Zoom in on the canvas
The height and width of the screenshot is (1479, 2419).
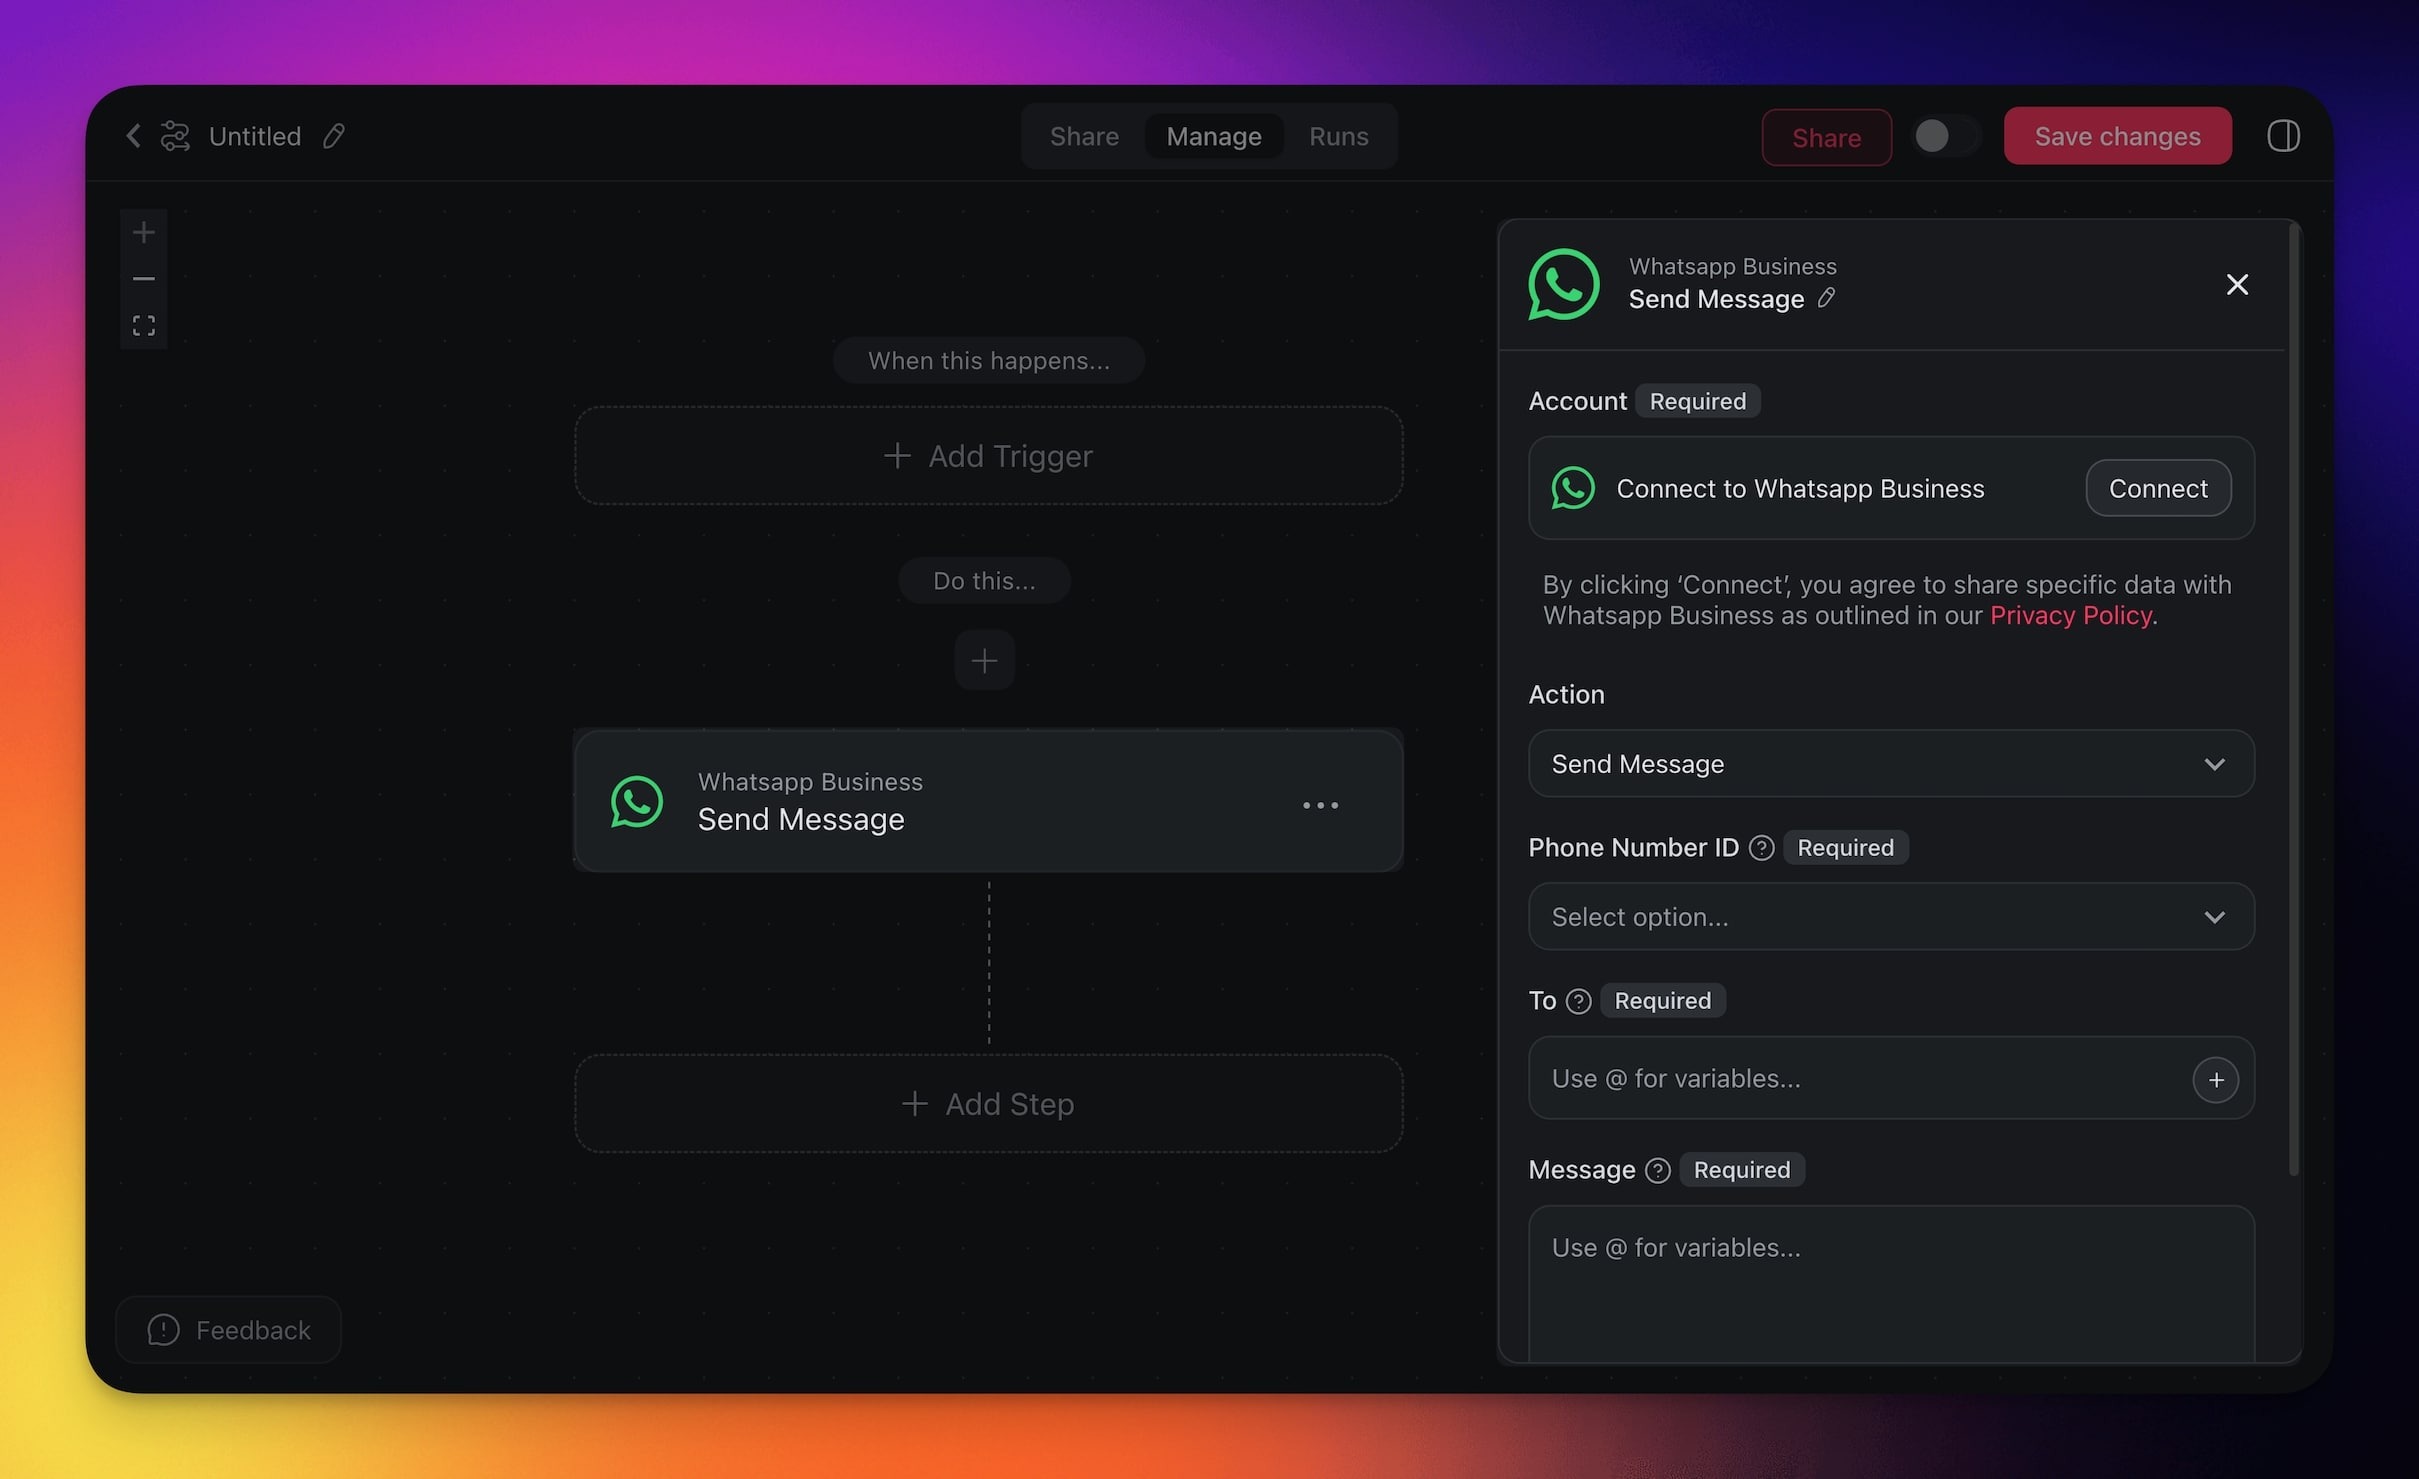click(x=144, y=233)
